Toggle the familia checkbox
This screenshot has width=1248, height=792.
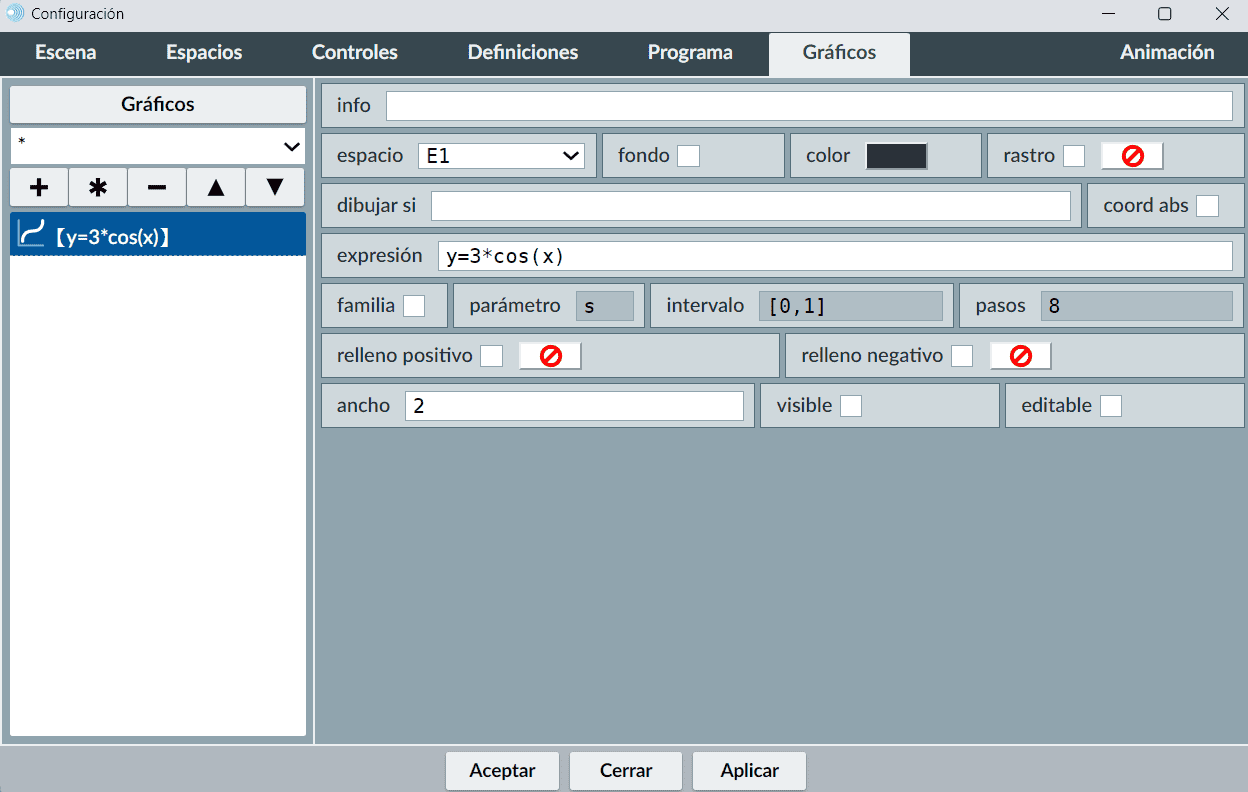click(x=414, y=306)
